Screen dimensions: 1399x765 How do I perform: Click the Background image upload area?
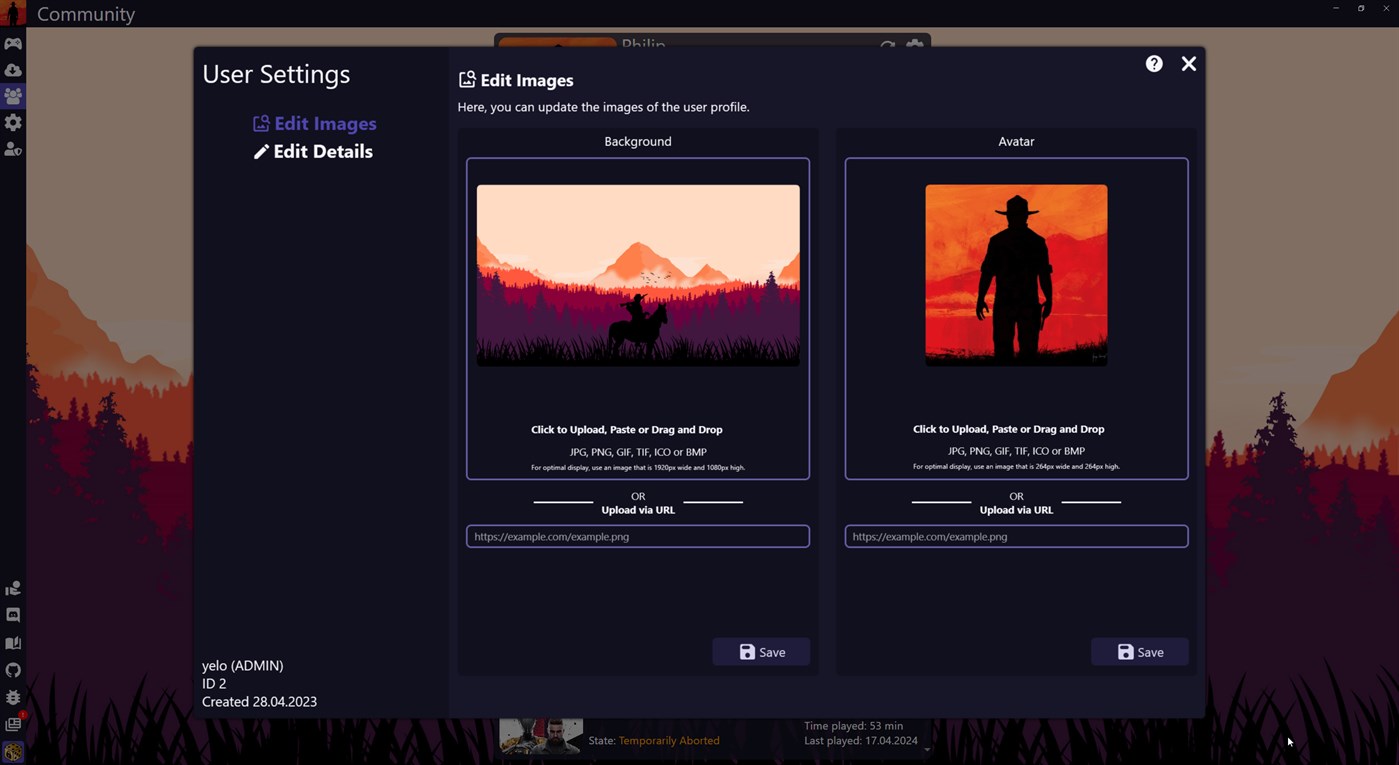[638, 319]
